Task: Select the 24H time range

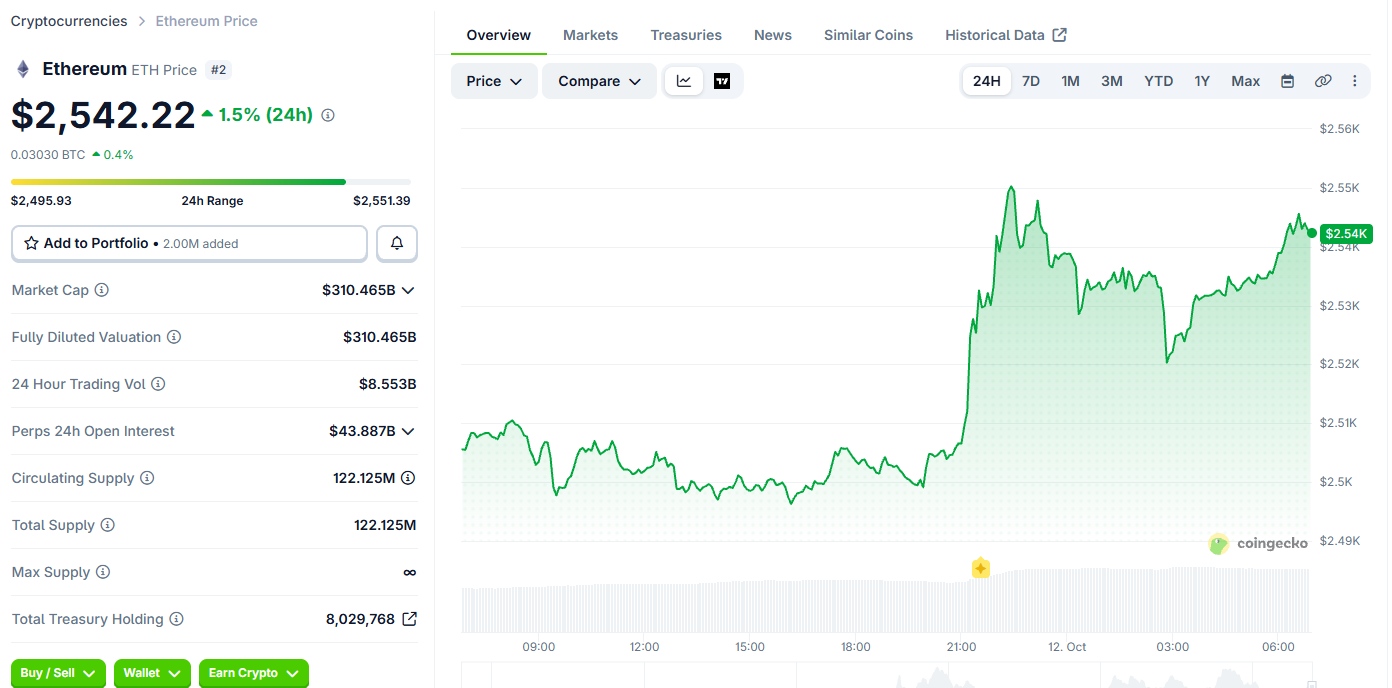Action: pos(987,81)
